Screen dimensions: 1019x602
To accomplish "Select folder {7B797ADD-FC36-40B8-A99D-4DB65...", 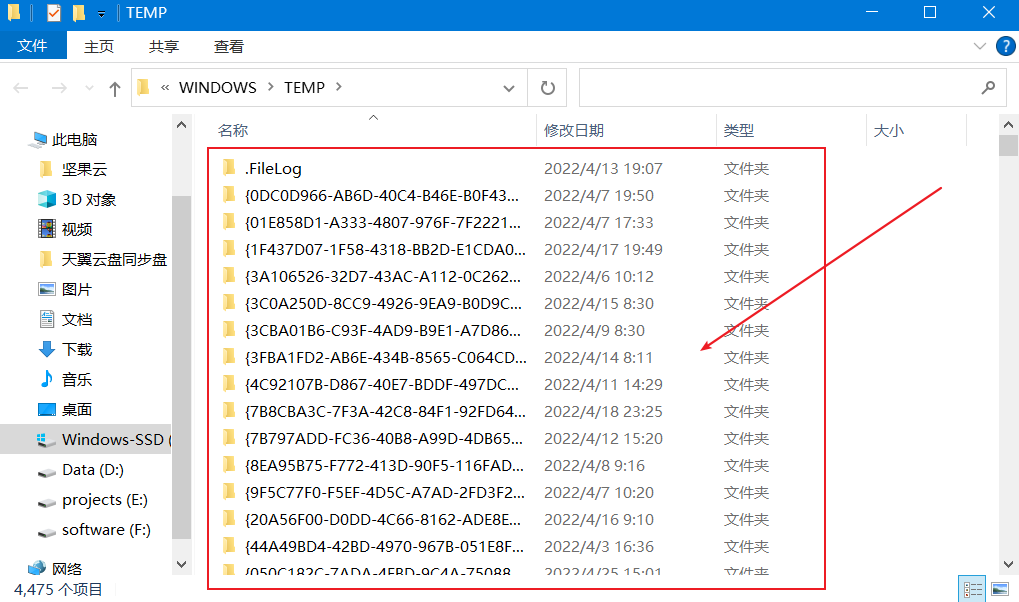I will click(x=383, y=439).
